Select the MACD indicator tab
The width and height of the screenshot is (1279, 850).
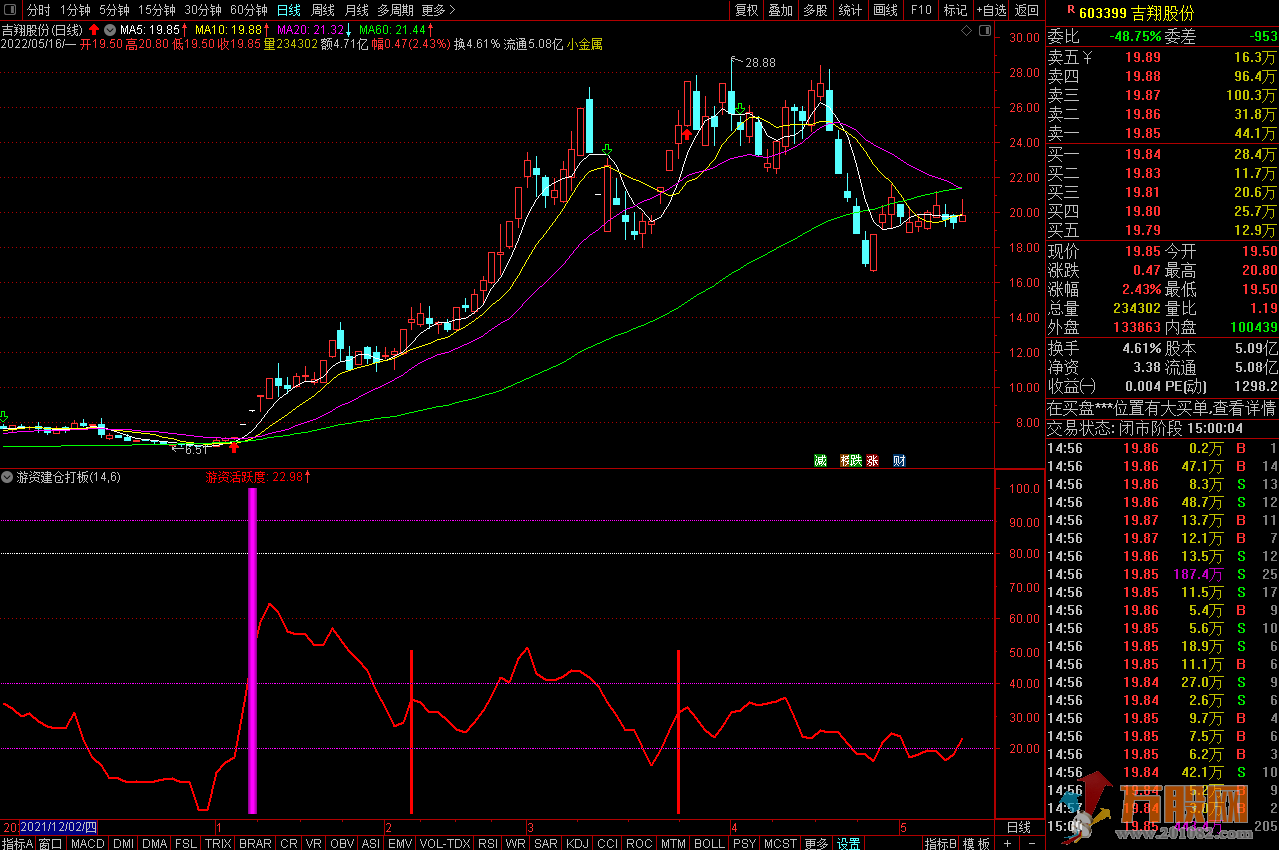(x=87, y=844)
